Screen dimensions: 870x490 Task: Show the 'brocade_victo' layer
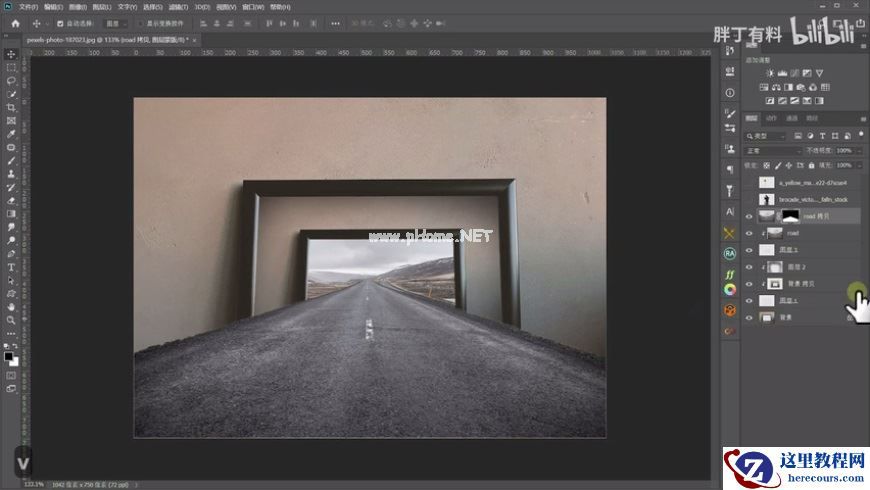coord(749,199)
